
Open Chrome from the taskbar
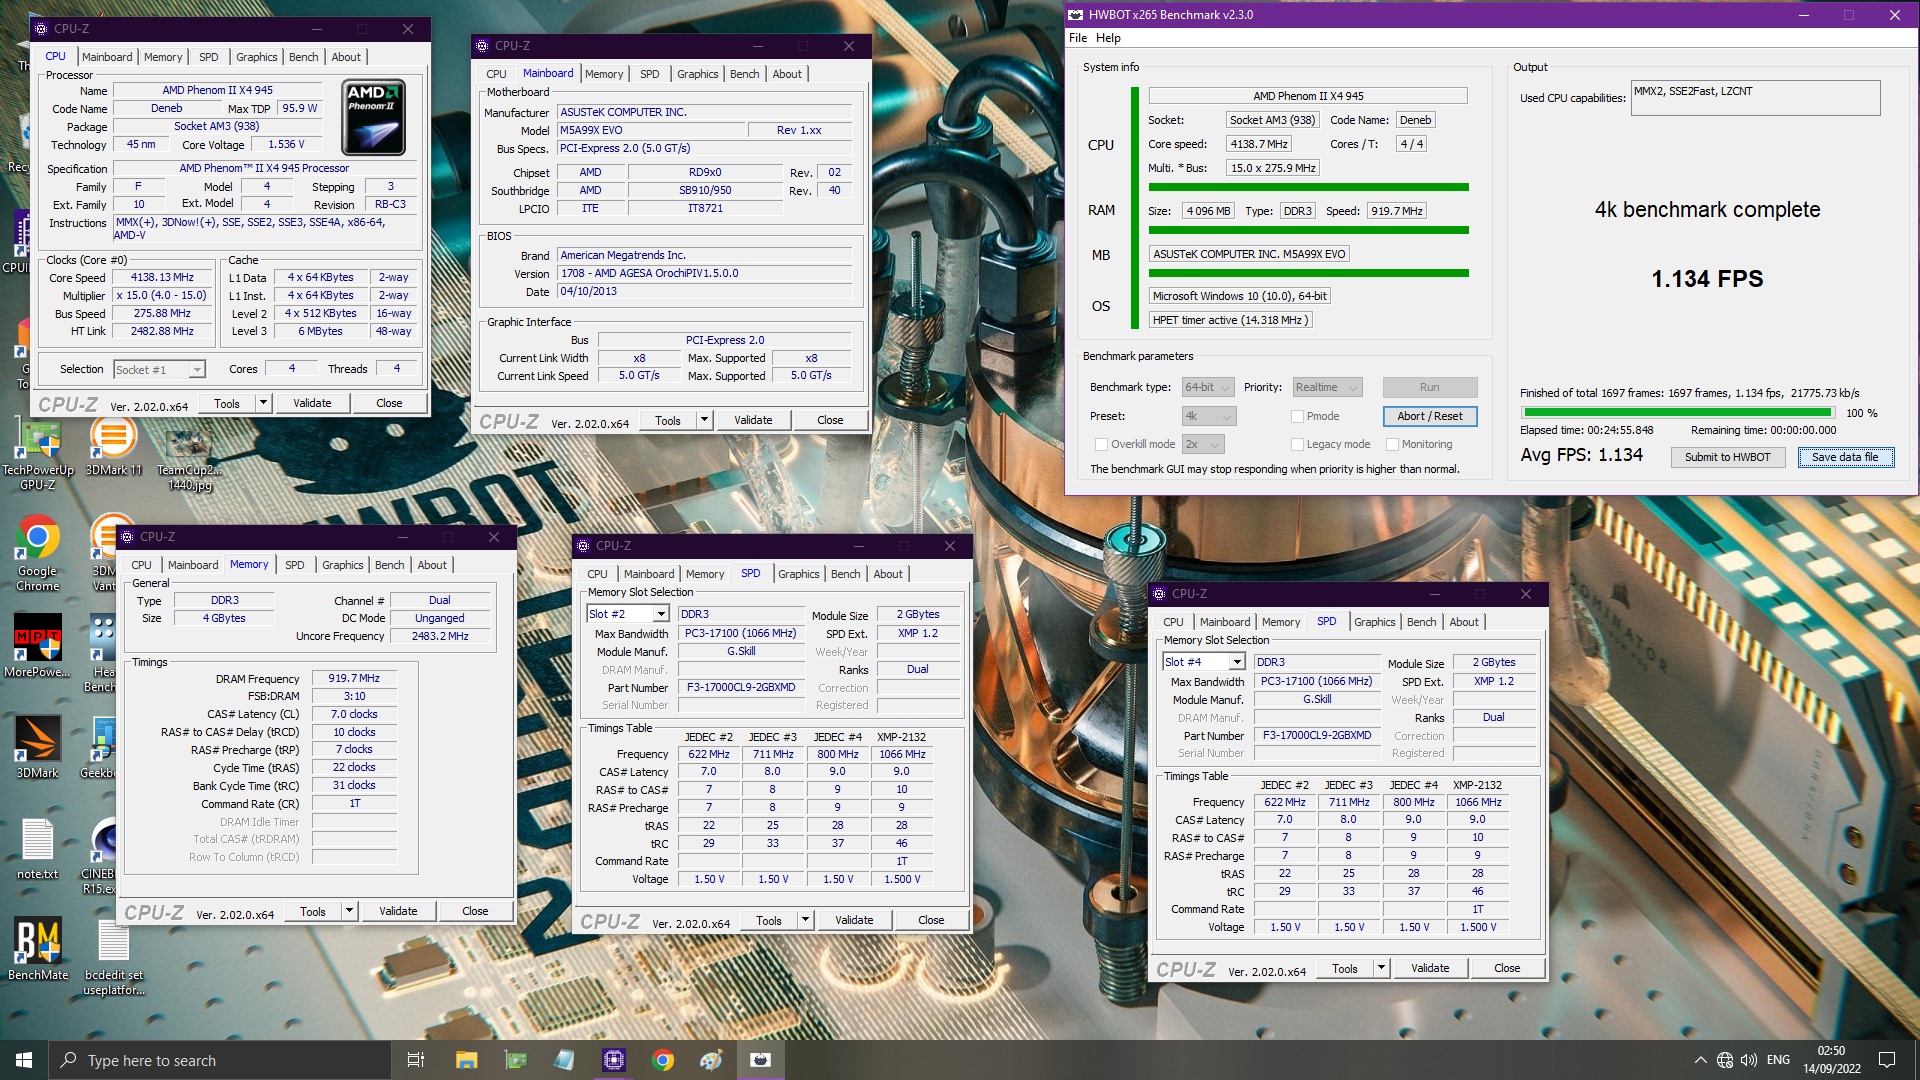click(x=663, y=1060)
